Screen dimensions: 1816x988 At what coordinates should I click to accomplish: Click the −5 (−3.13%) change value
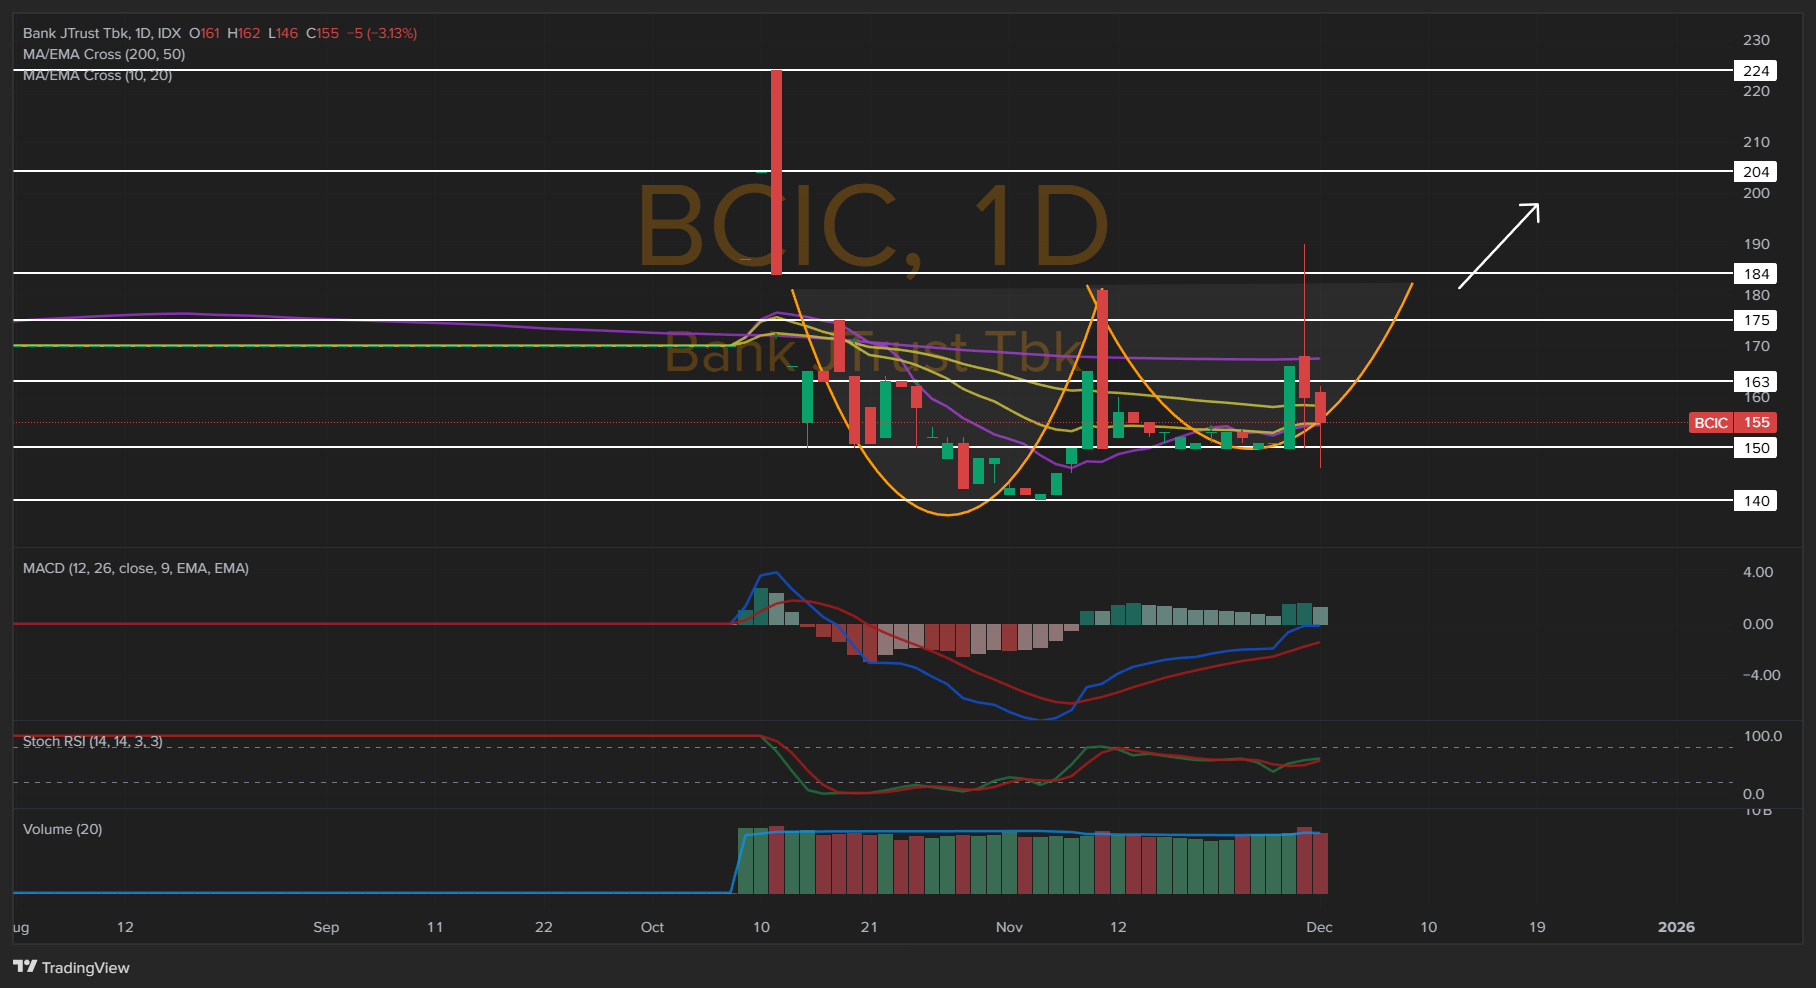pos(382,33)
